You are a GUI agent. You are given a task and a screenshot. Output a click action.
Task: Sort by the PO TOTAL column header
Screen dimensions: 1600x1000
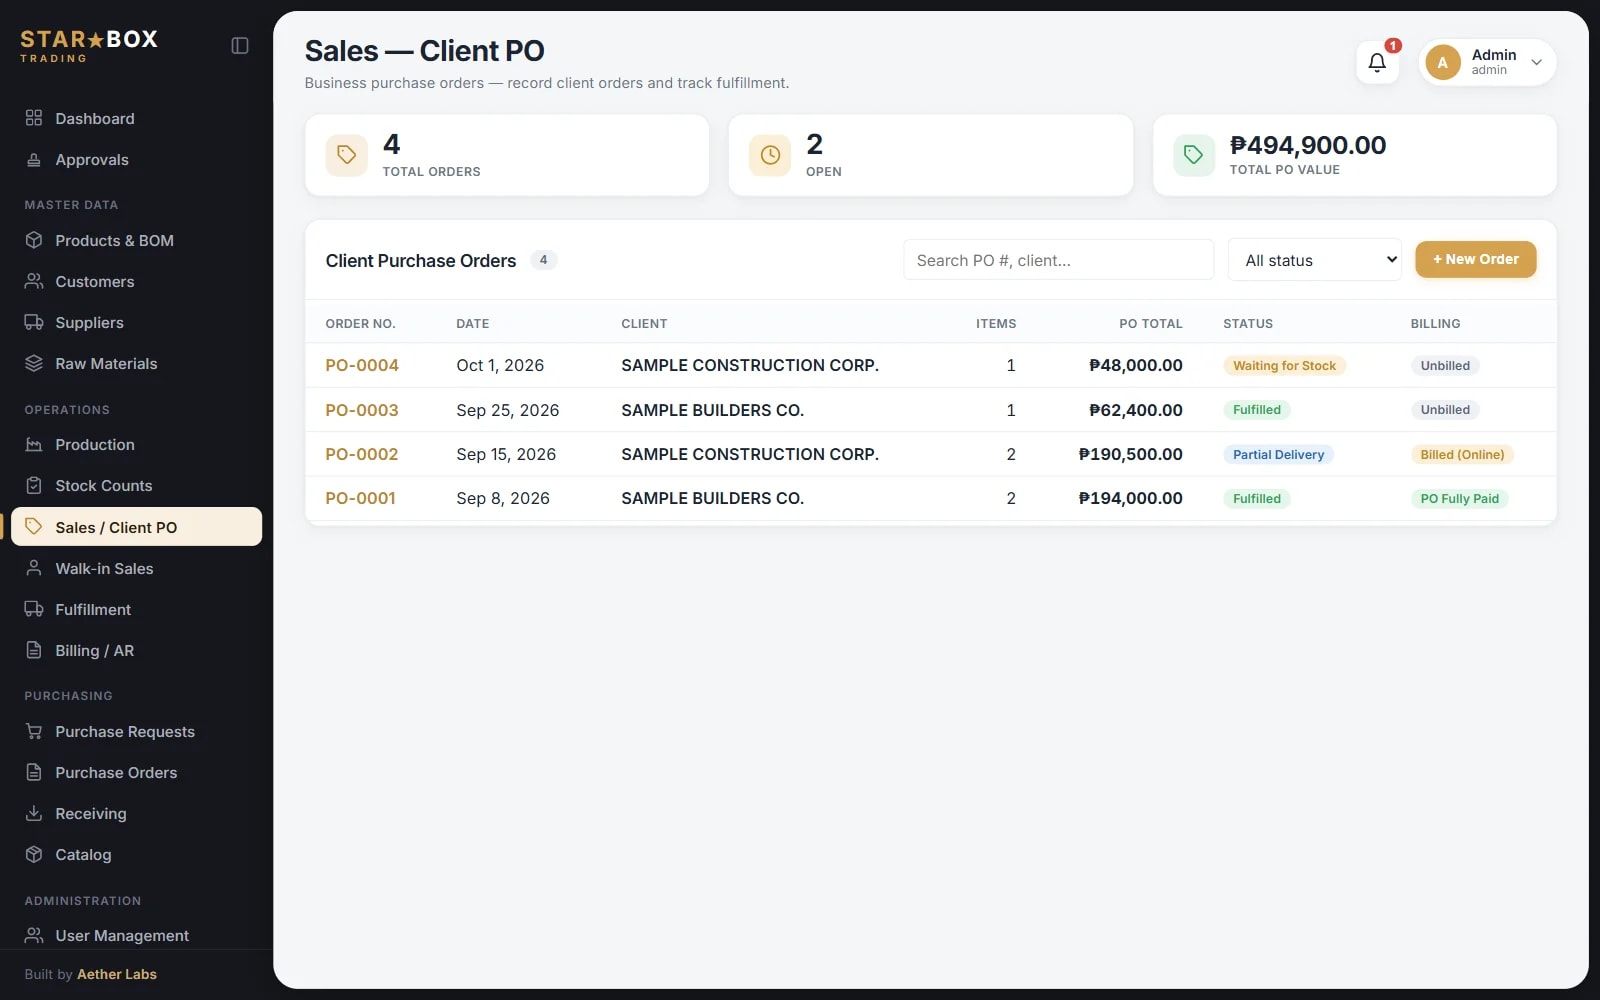(x=1151, y=323)
